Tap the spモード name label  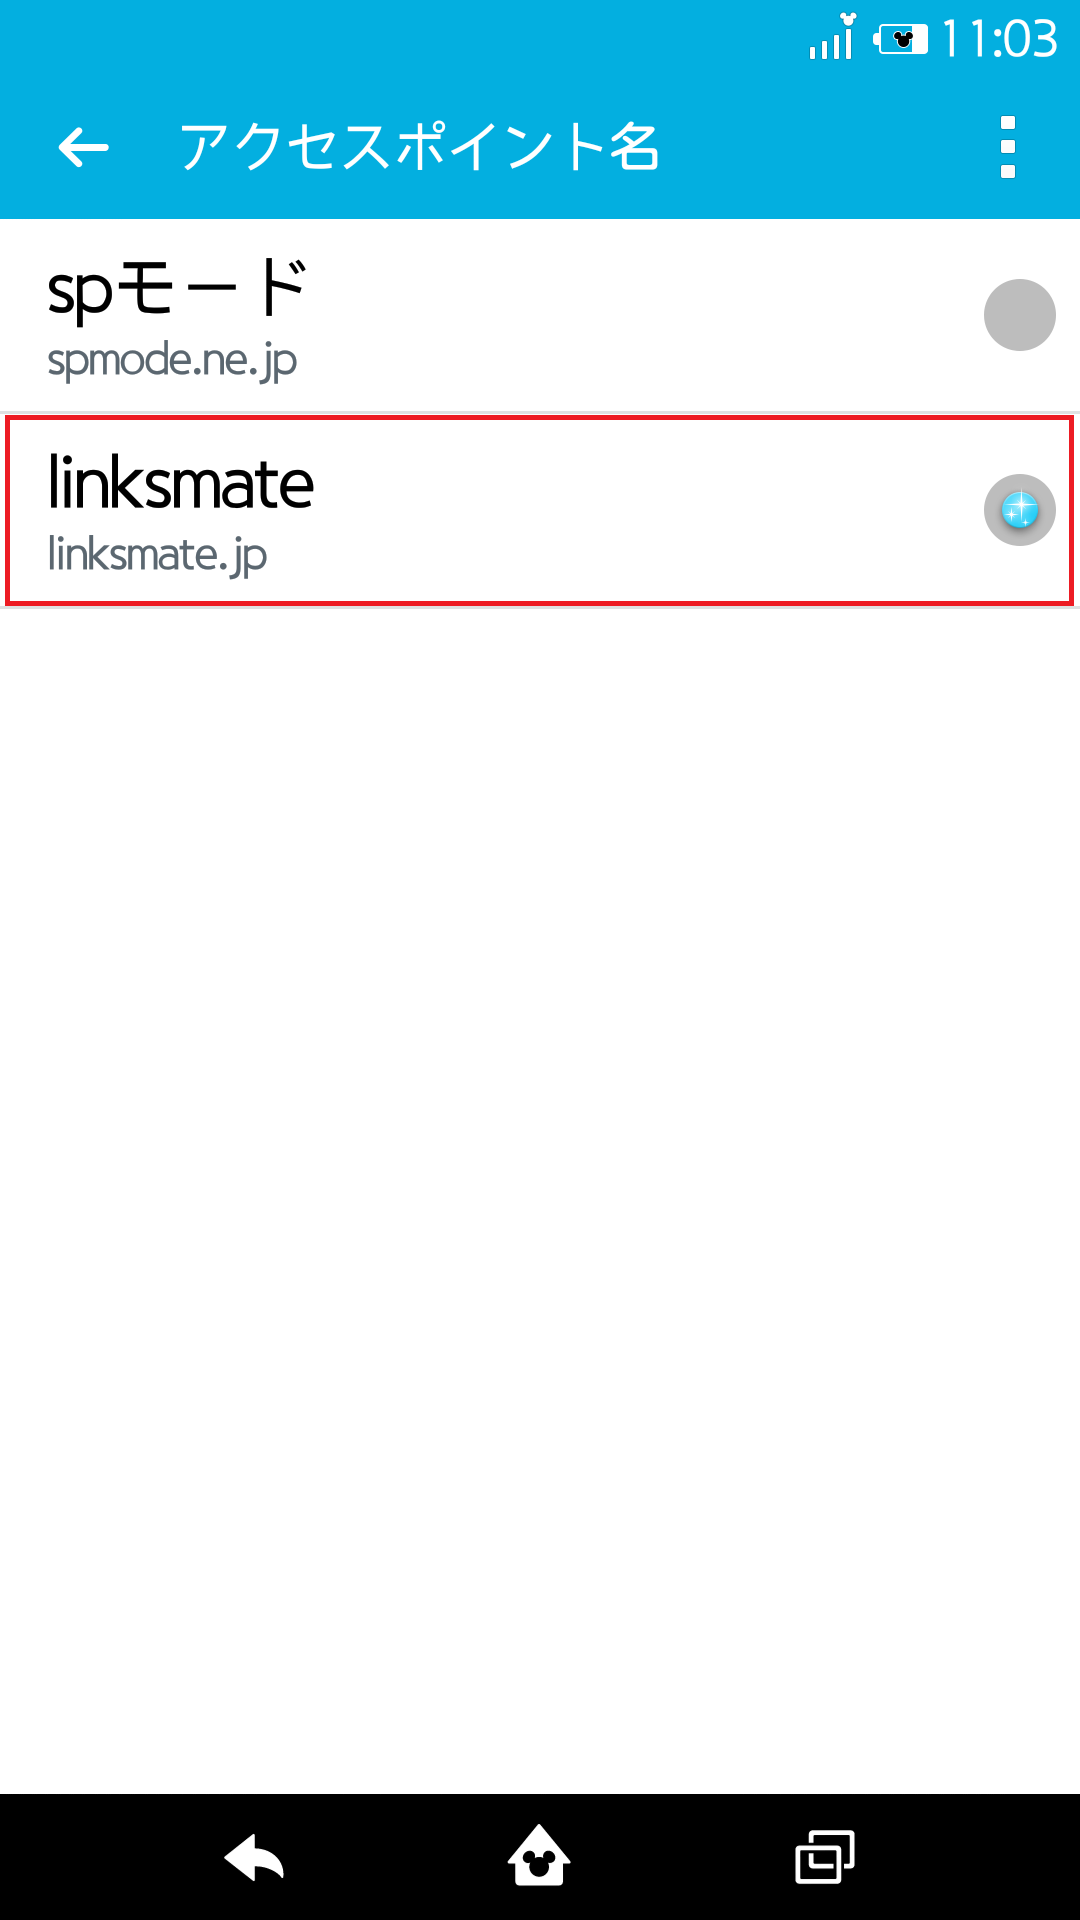177,290
